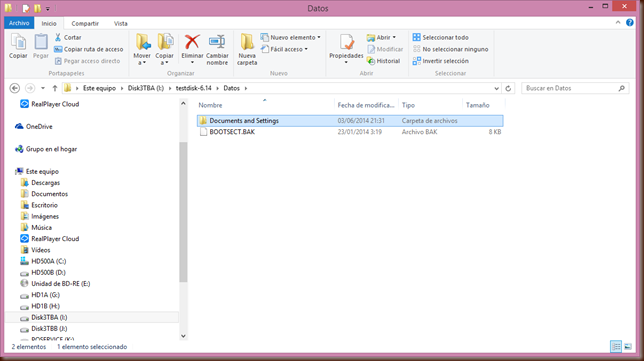644x361 pixels.
Task: Open the Help question mark icon
Action: [x=630, y=23]
